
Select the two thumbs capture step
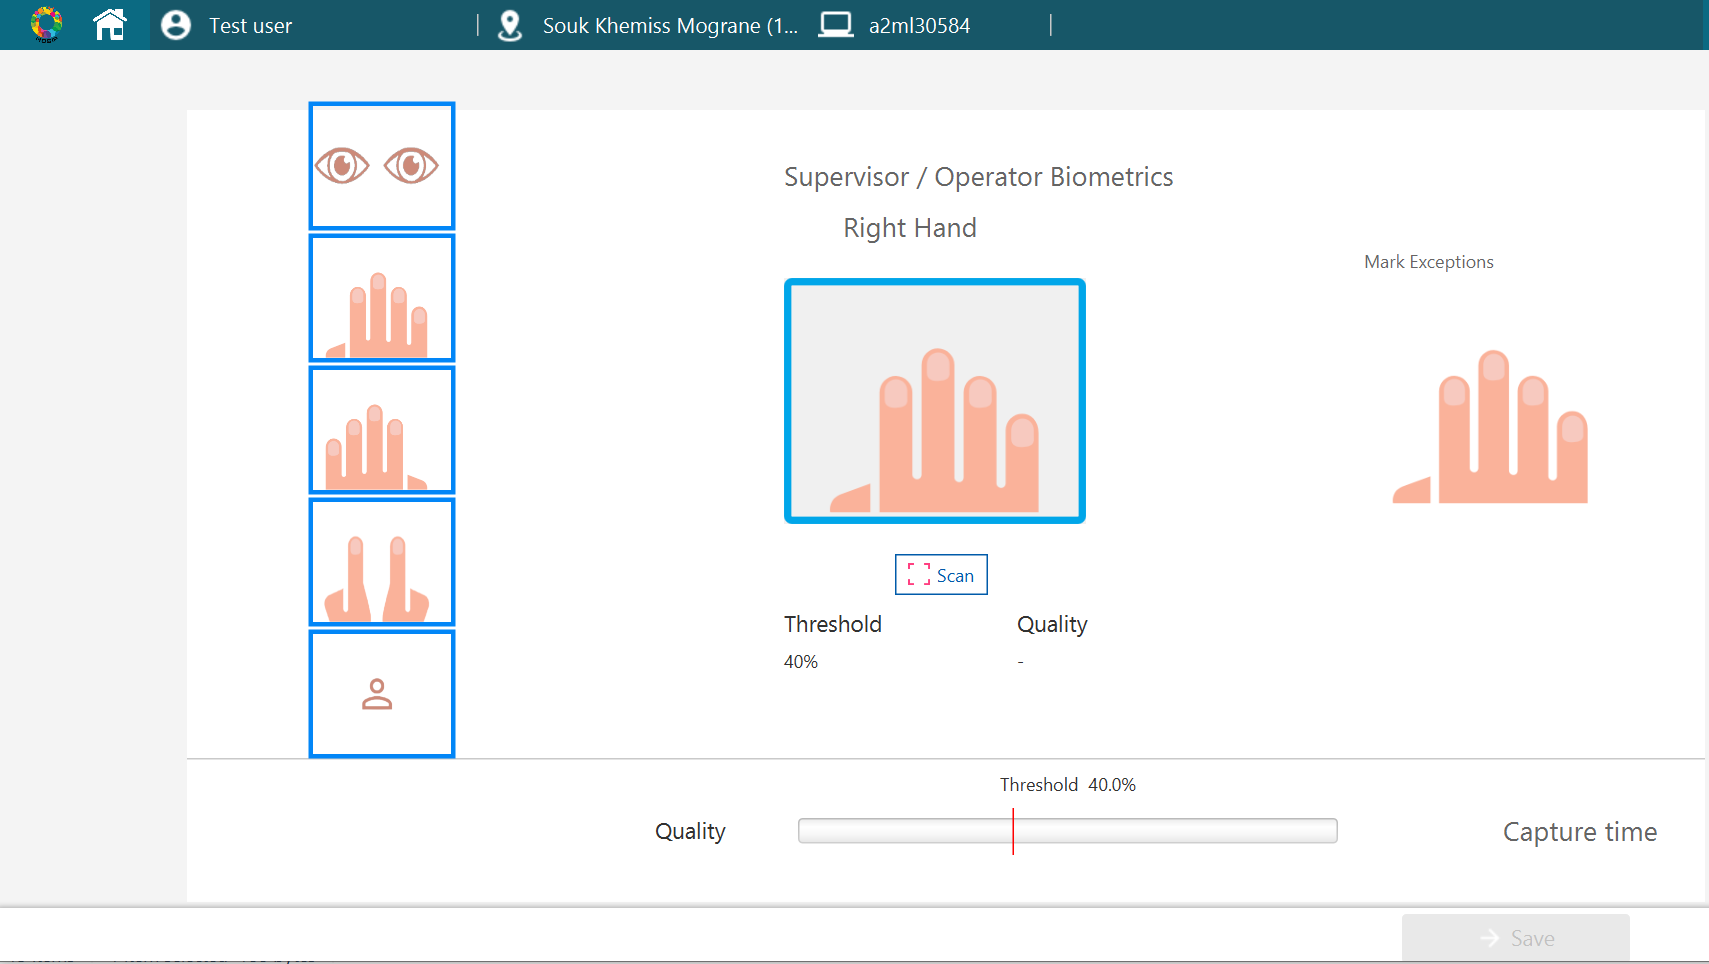[382, 562]
